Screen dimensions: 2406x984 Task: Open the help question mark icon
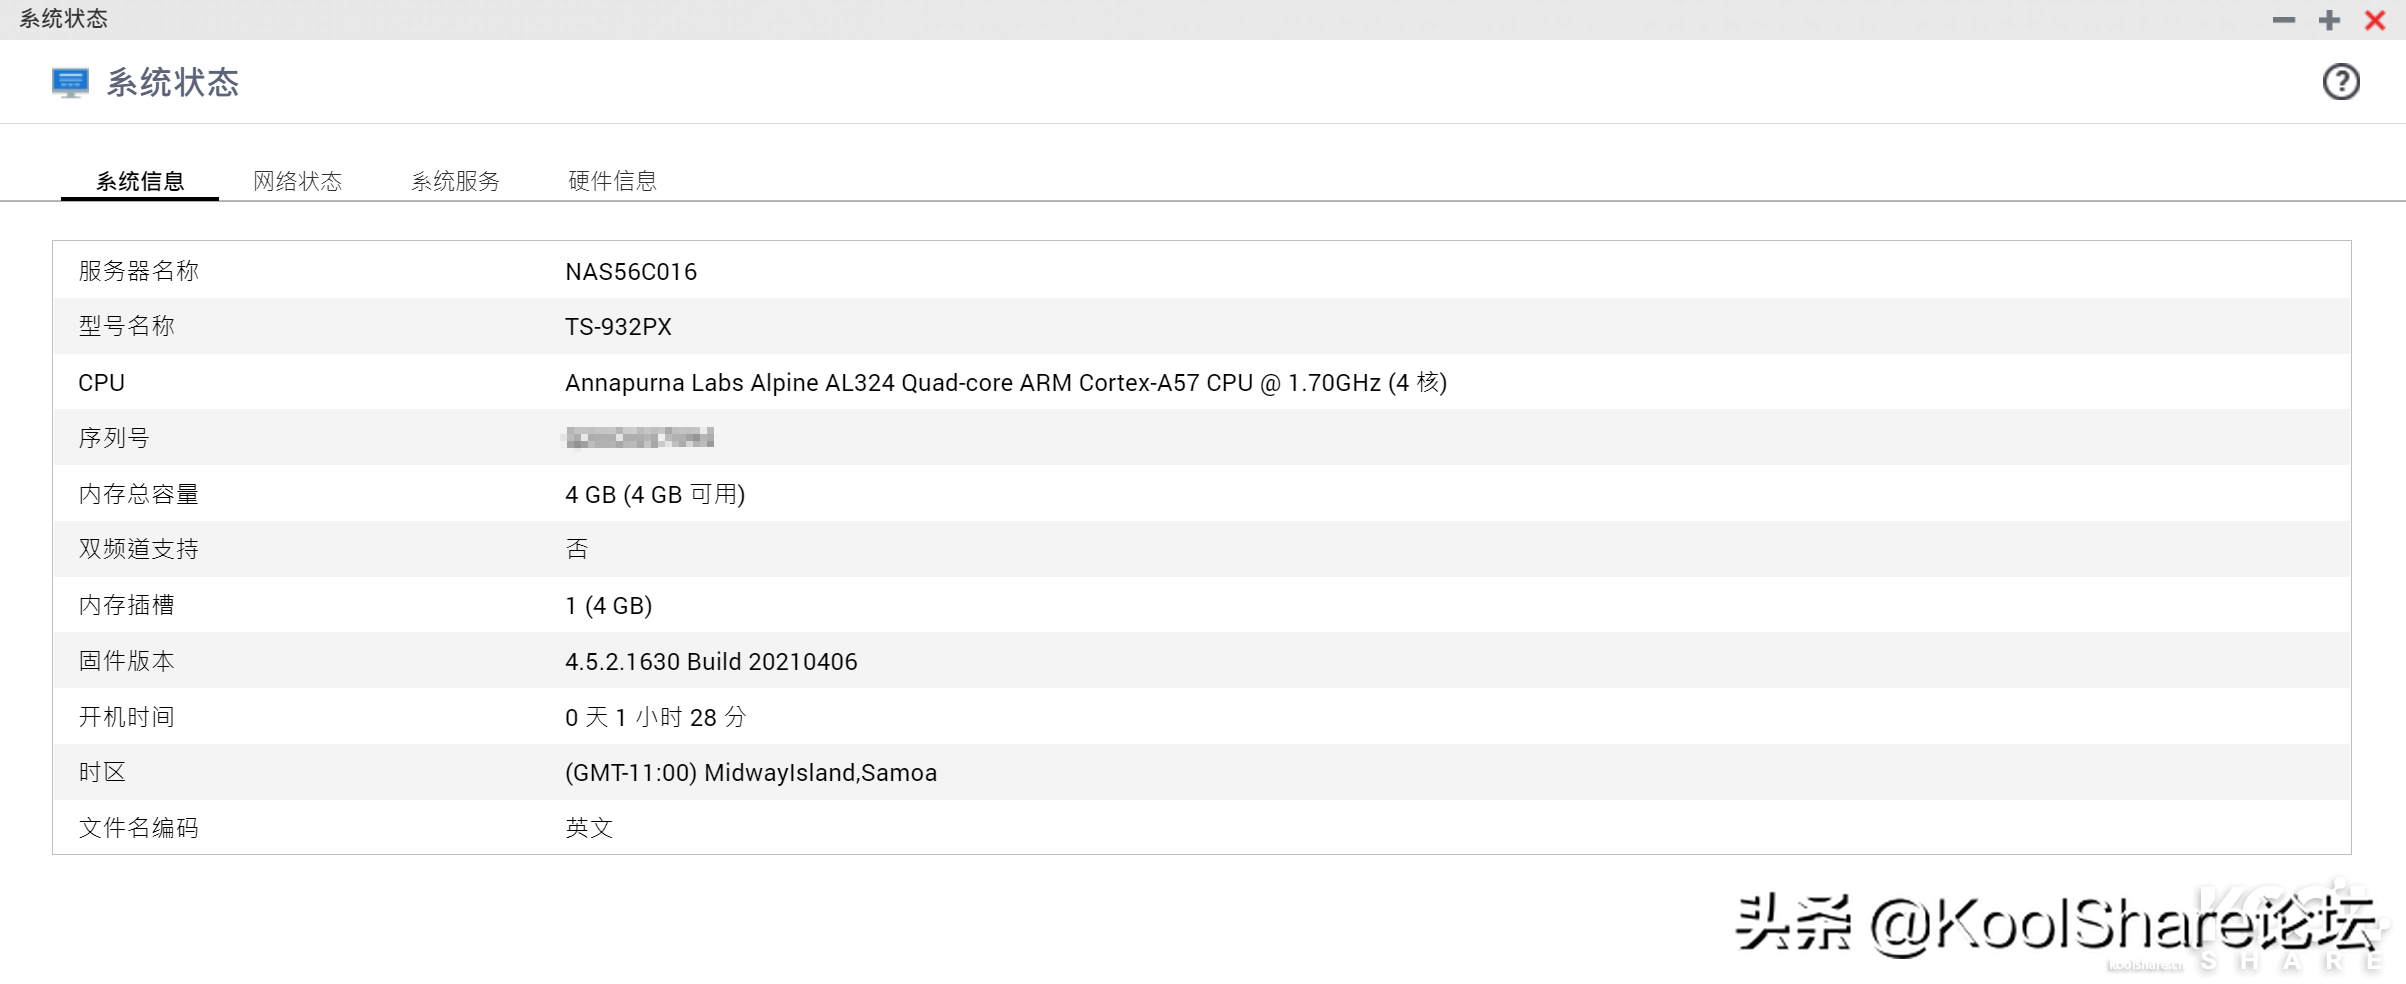point(2340,82)
